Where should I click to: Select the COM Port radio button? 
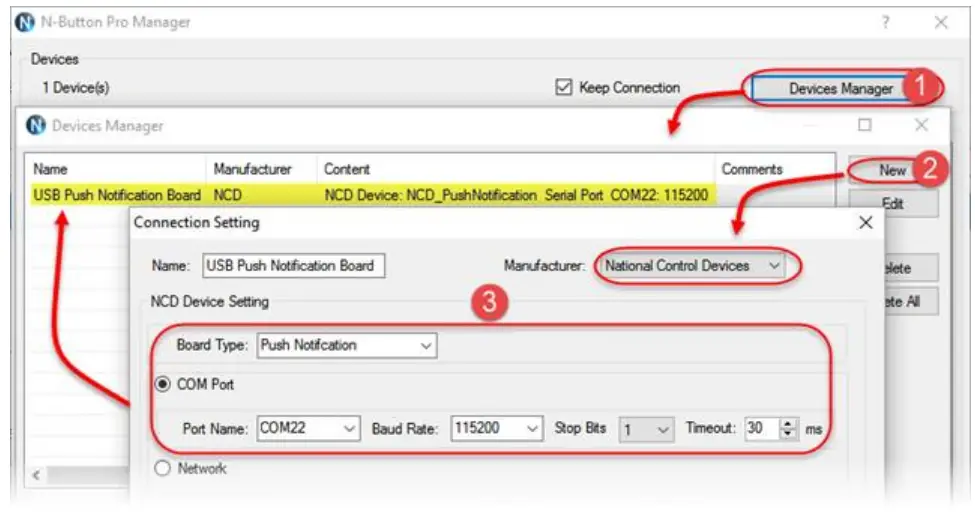pyautogui.click(x=162, y=384)
